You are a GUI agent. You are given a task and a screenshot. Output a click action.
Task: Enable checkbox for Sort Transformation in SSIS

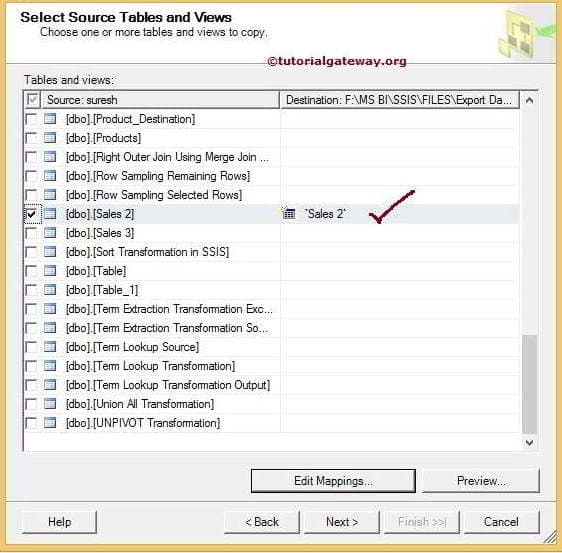(x=31, y=252)
